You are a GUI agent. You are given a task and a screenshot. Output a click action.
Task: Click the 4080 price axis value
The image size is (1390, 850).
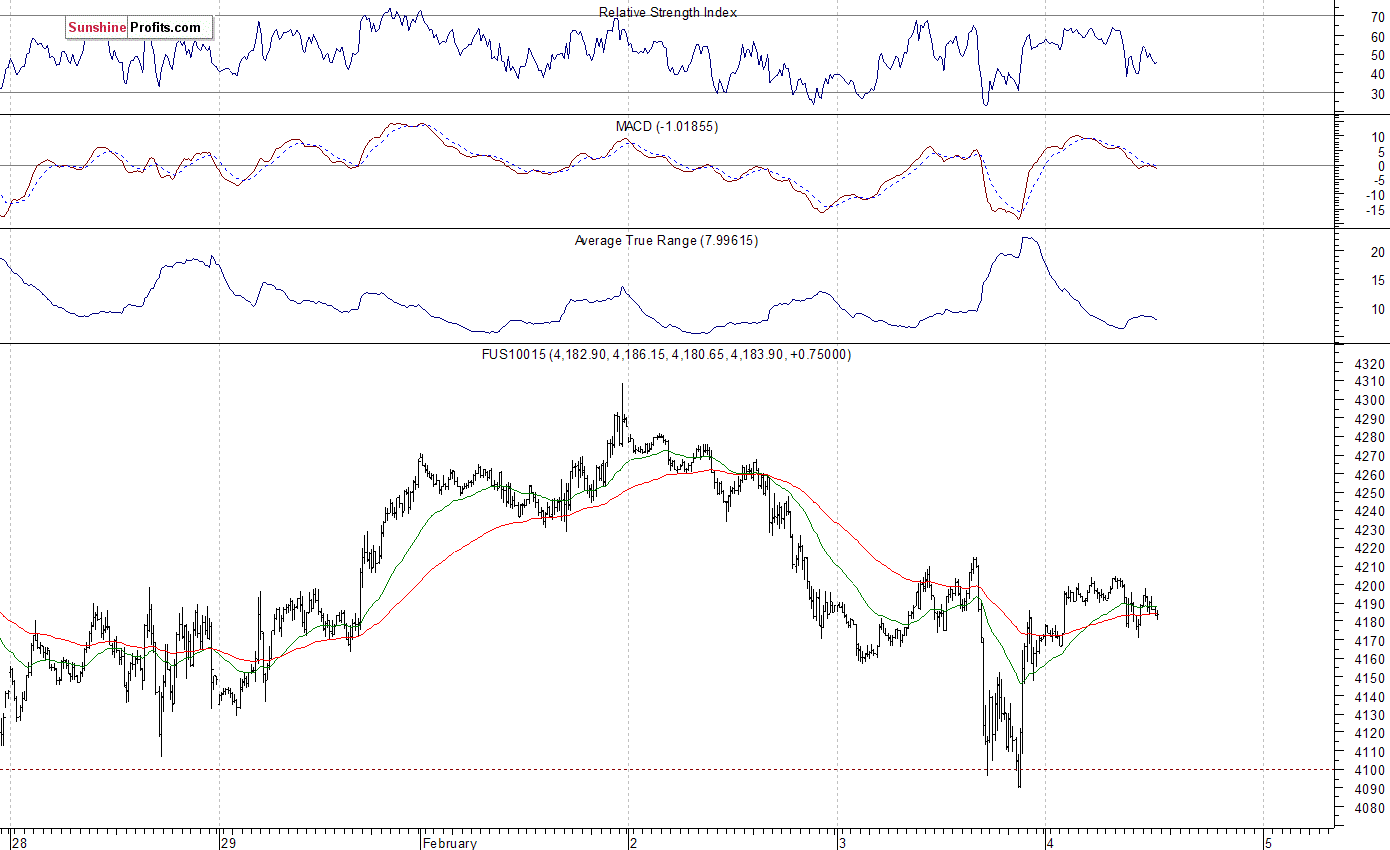tap(1370, 807)
